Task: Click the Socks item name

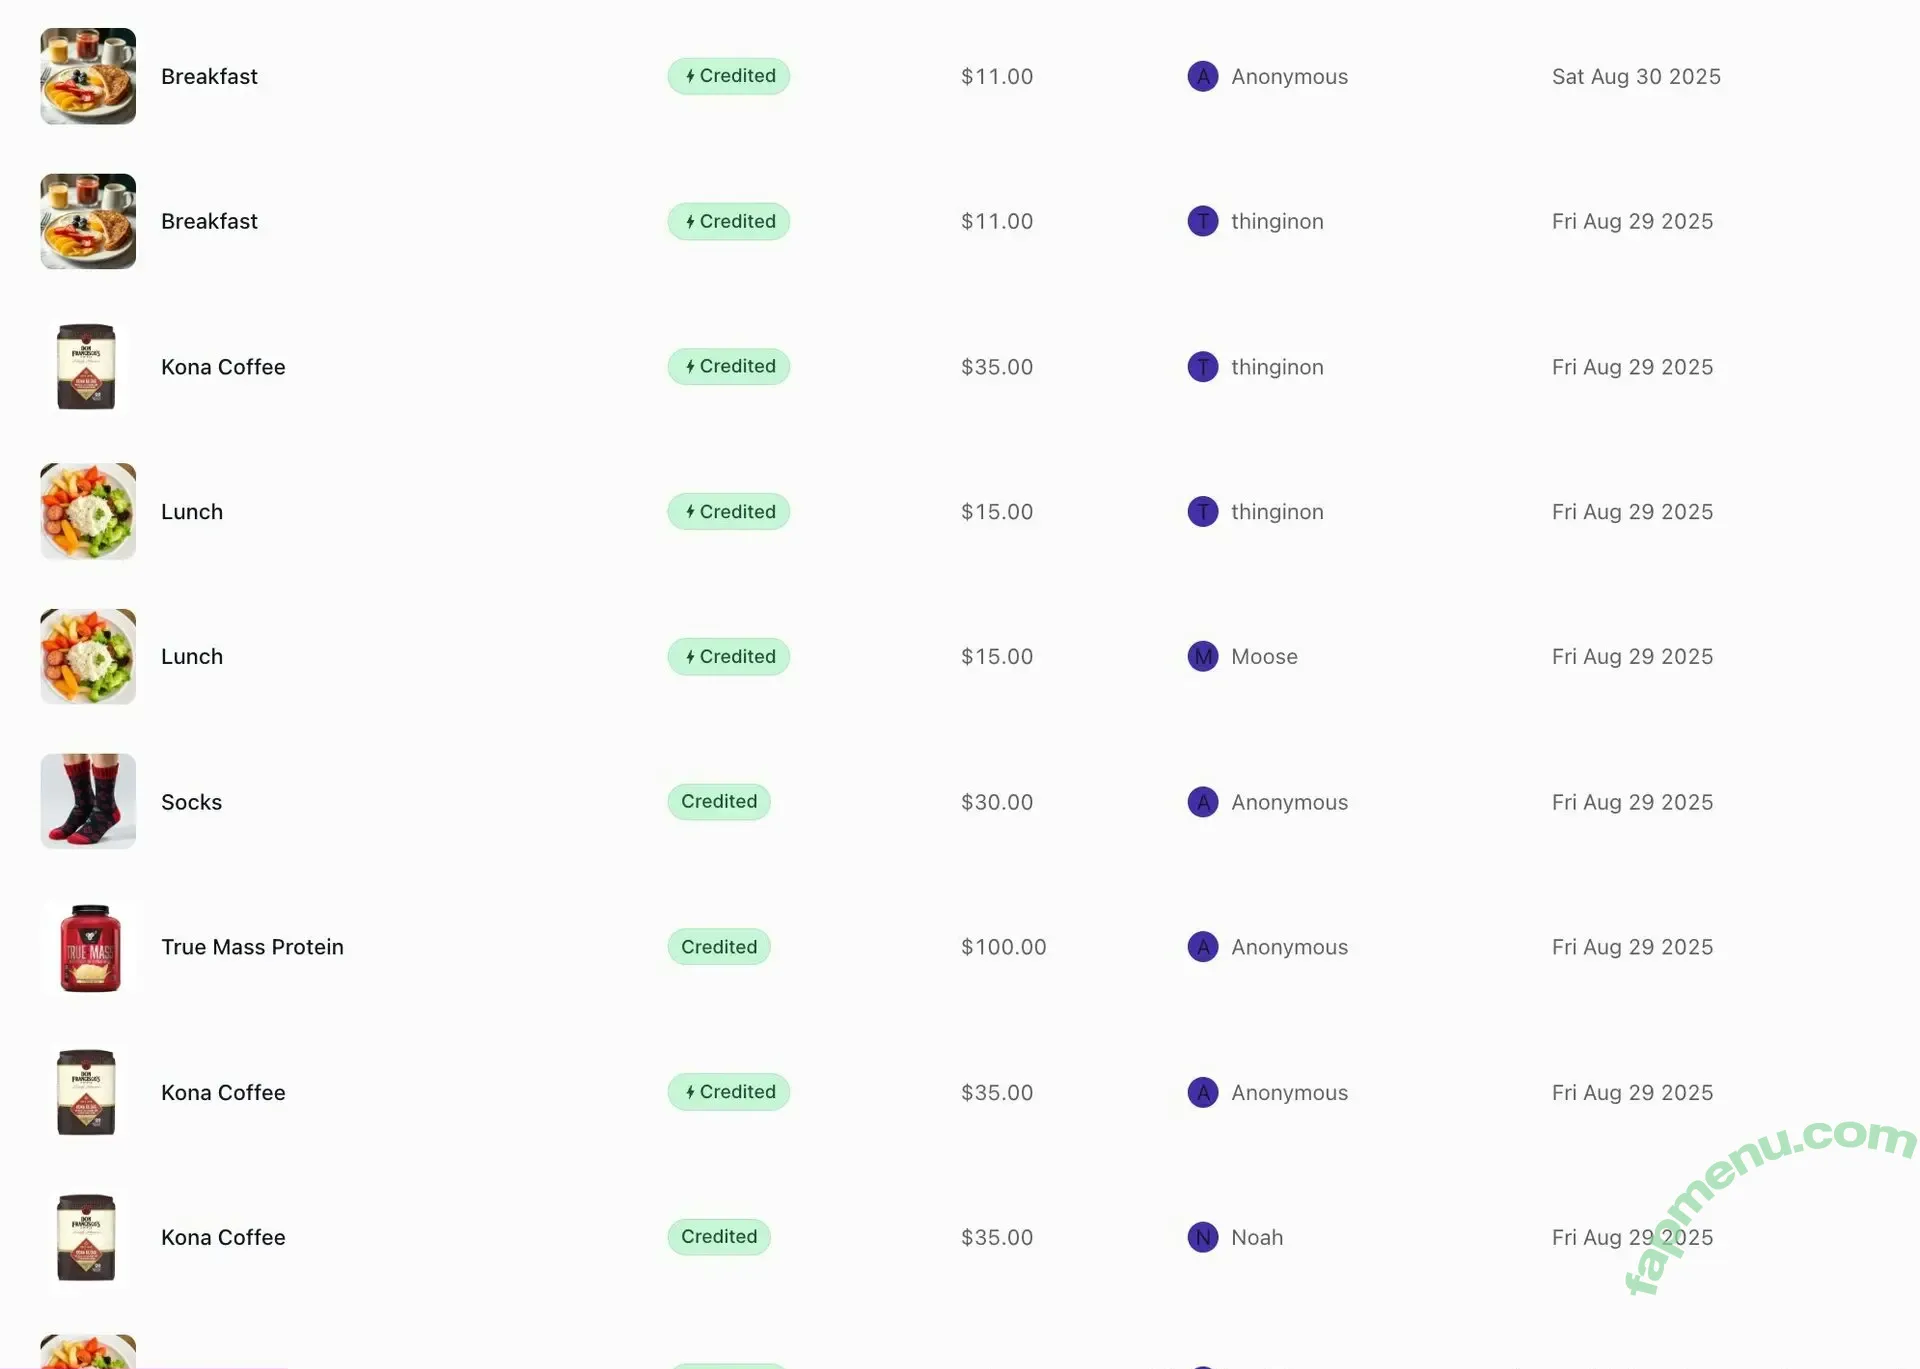Action: pos(191,802)
